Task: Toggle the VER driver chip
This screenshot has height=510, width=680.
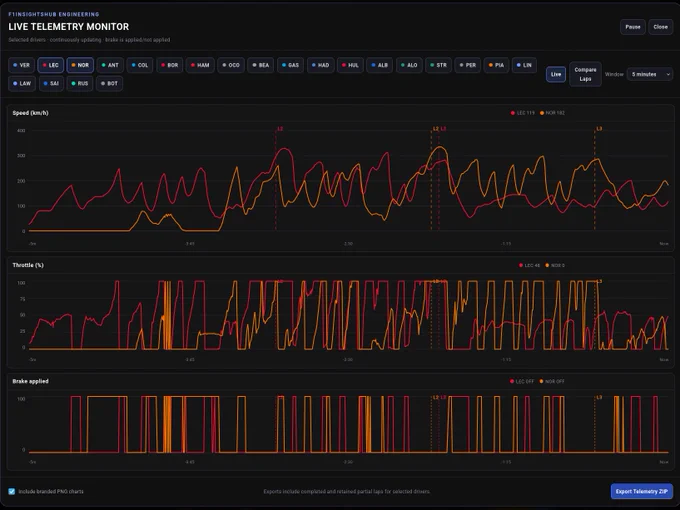Action: pyautogui.click(x=21, y=65)
